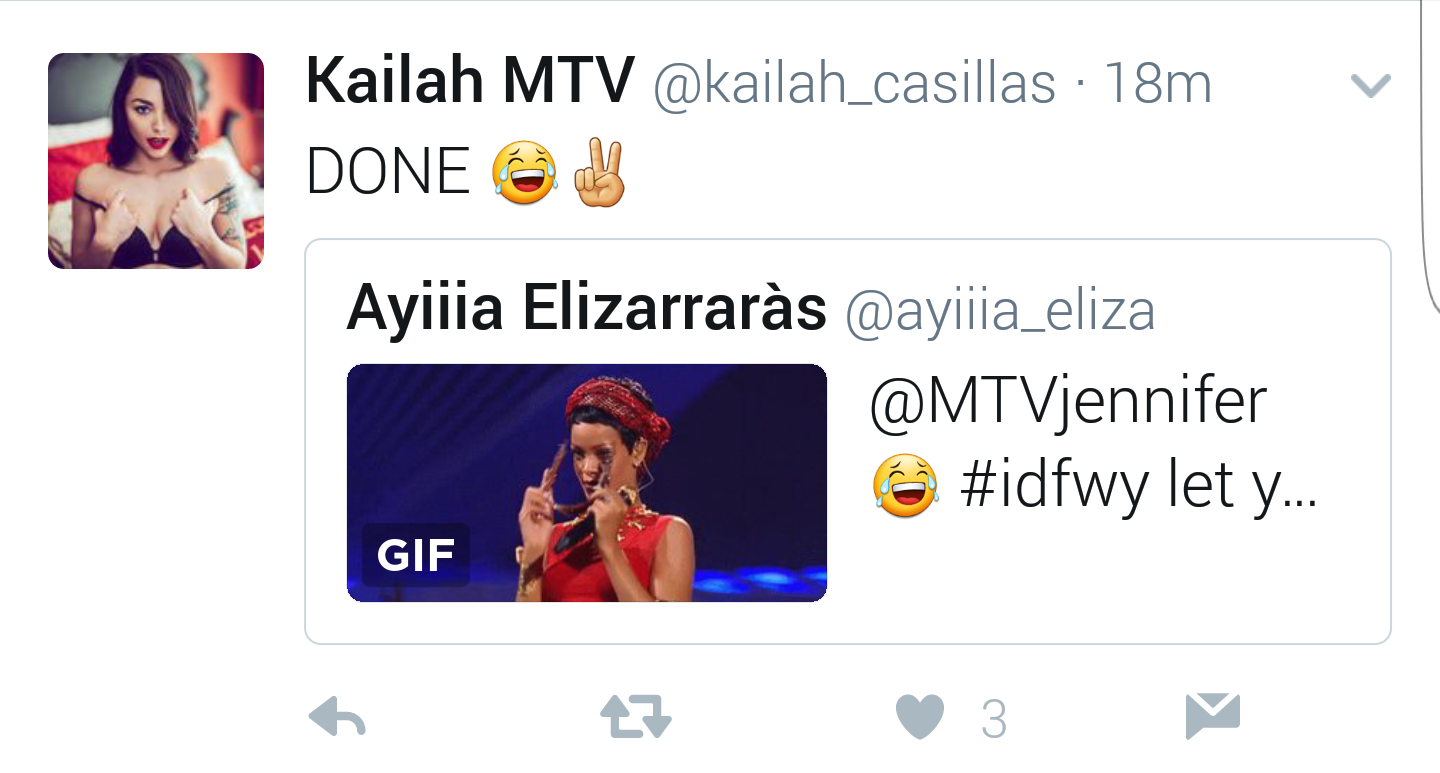The image size is (1440, 773).
Task: Send tweet via the direct message envelope icon
Action: [1212, 716]
